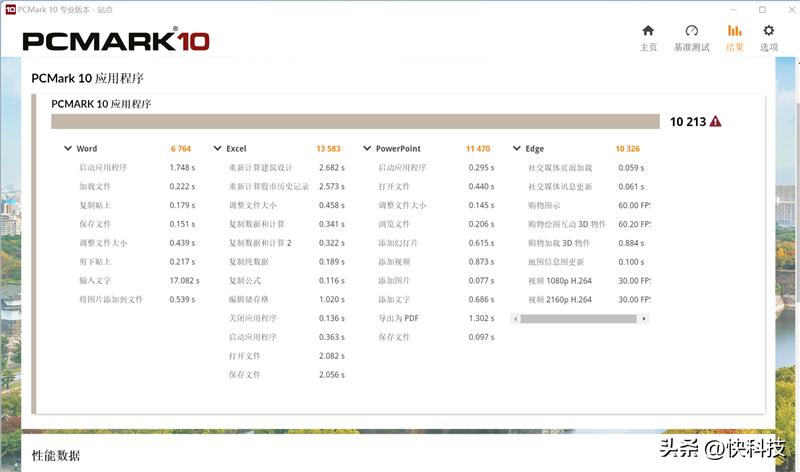Screen dimensions: 800x472
Task: Collapse the Word results group
Action: [x=68, y=148]
